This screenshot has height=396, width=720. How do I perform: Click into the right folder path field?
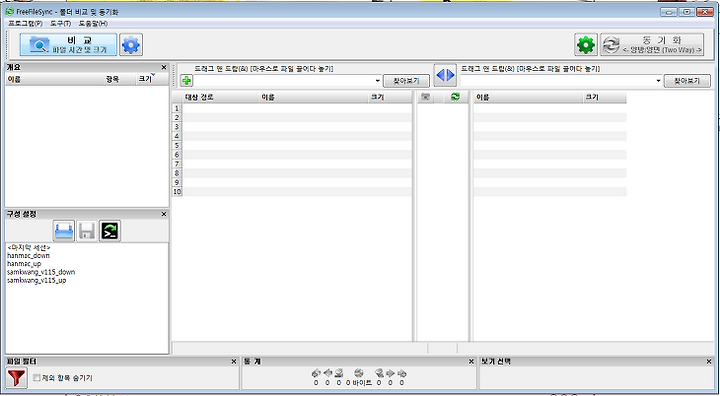pyautogui.click(x=557, y=81)
